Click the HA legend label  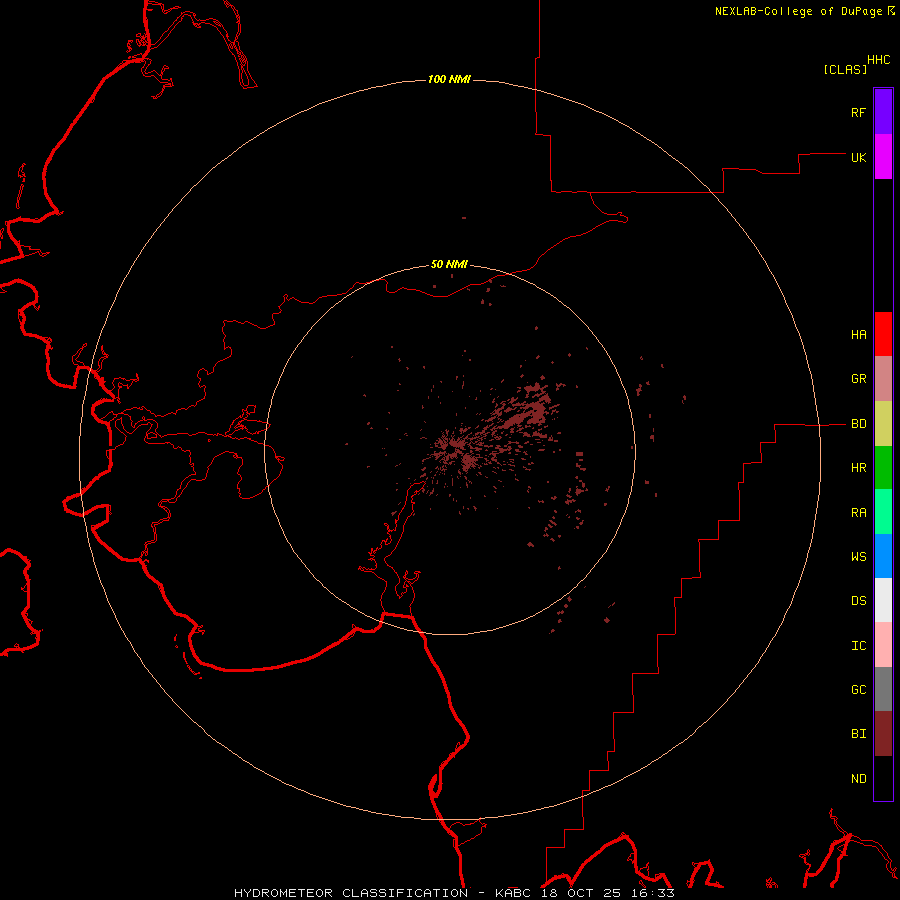point(858,334)
